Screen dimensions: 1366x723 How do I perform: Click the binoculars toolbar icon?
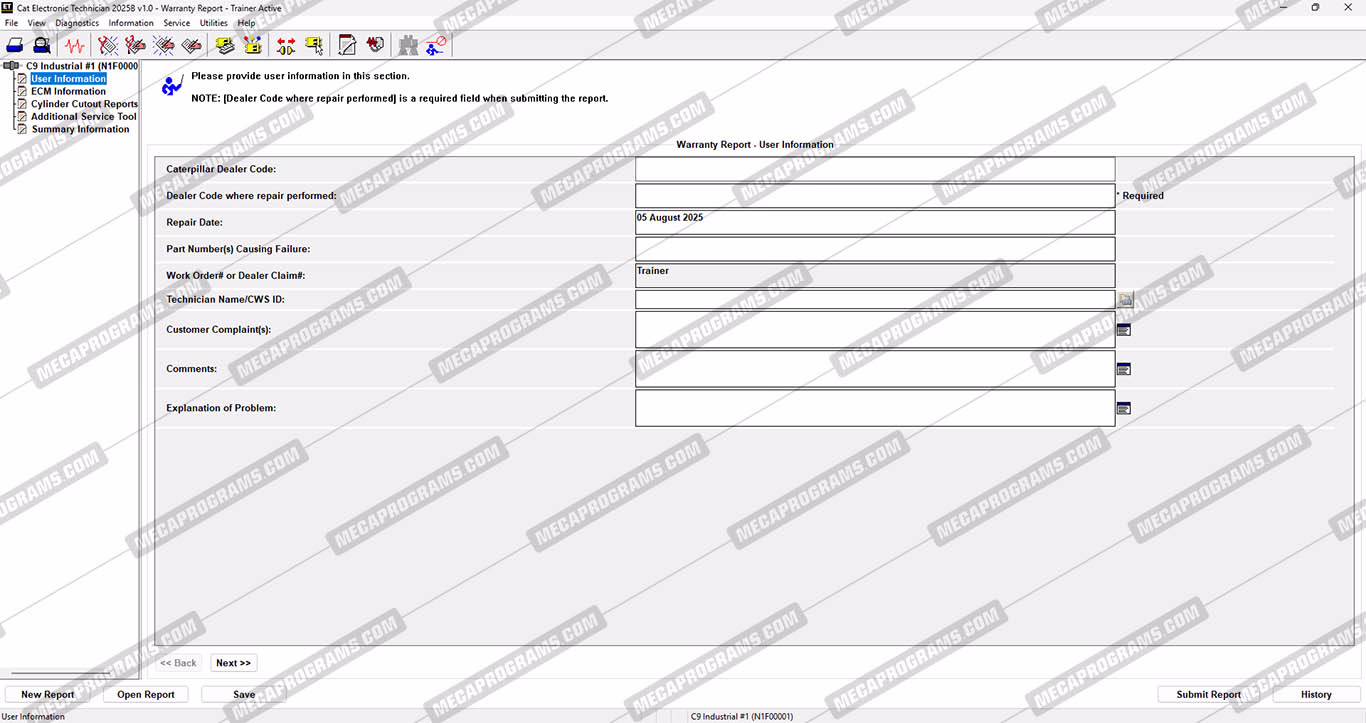coord(408,45)
